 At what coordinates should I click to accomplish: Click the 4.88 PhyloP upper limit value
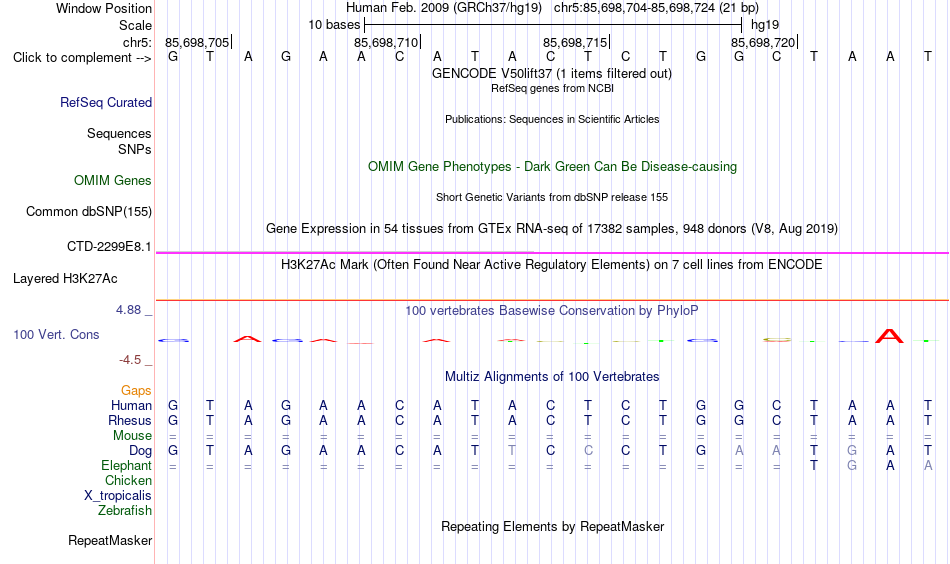(x=128, y=310)
